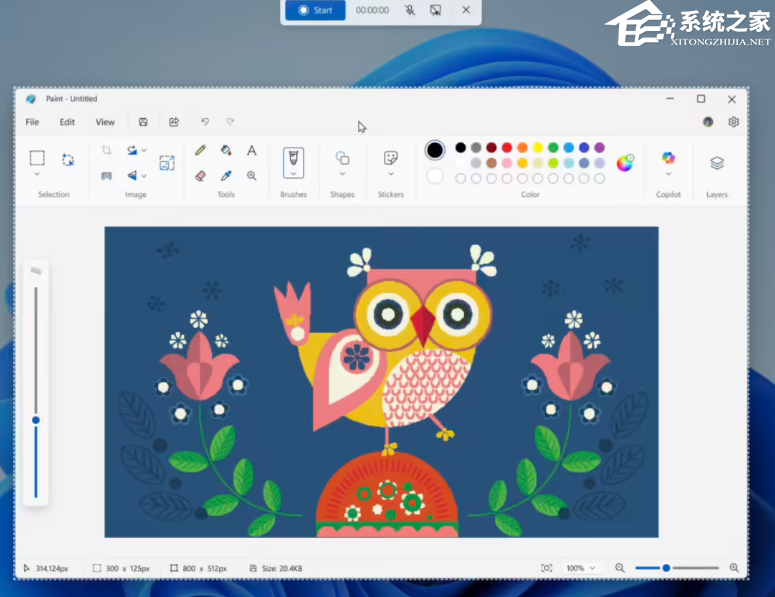Click the Save icon in title bar
This screenshot has height=597, width=775.
(143, 122)
